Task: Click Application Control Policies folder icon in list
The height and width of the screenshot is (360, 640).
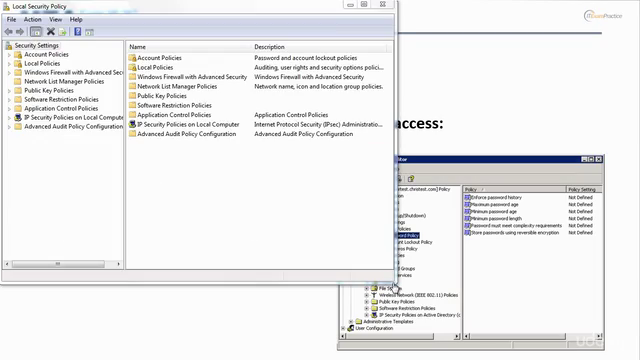Action: [x=132, y=115]
